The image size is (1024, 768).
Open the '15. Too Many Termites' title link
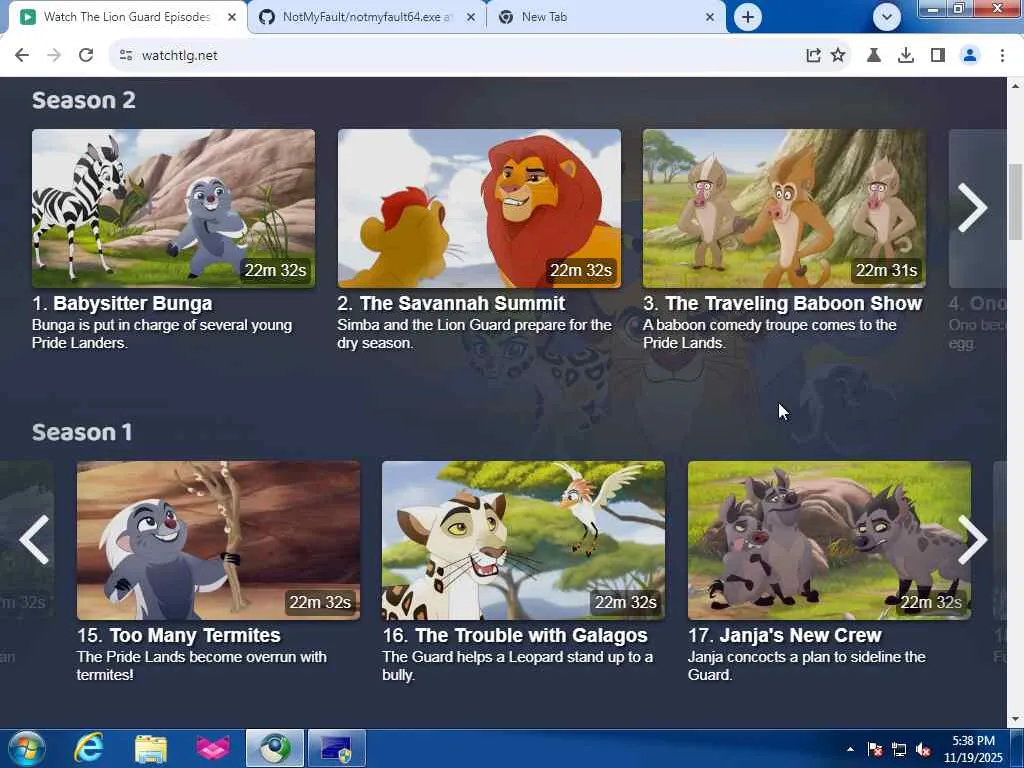pos(179,635)
